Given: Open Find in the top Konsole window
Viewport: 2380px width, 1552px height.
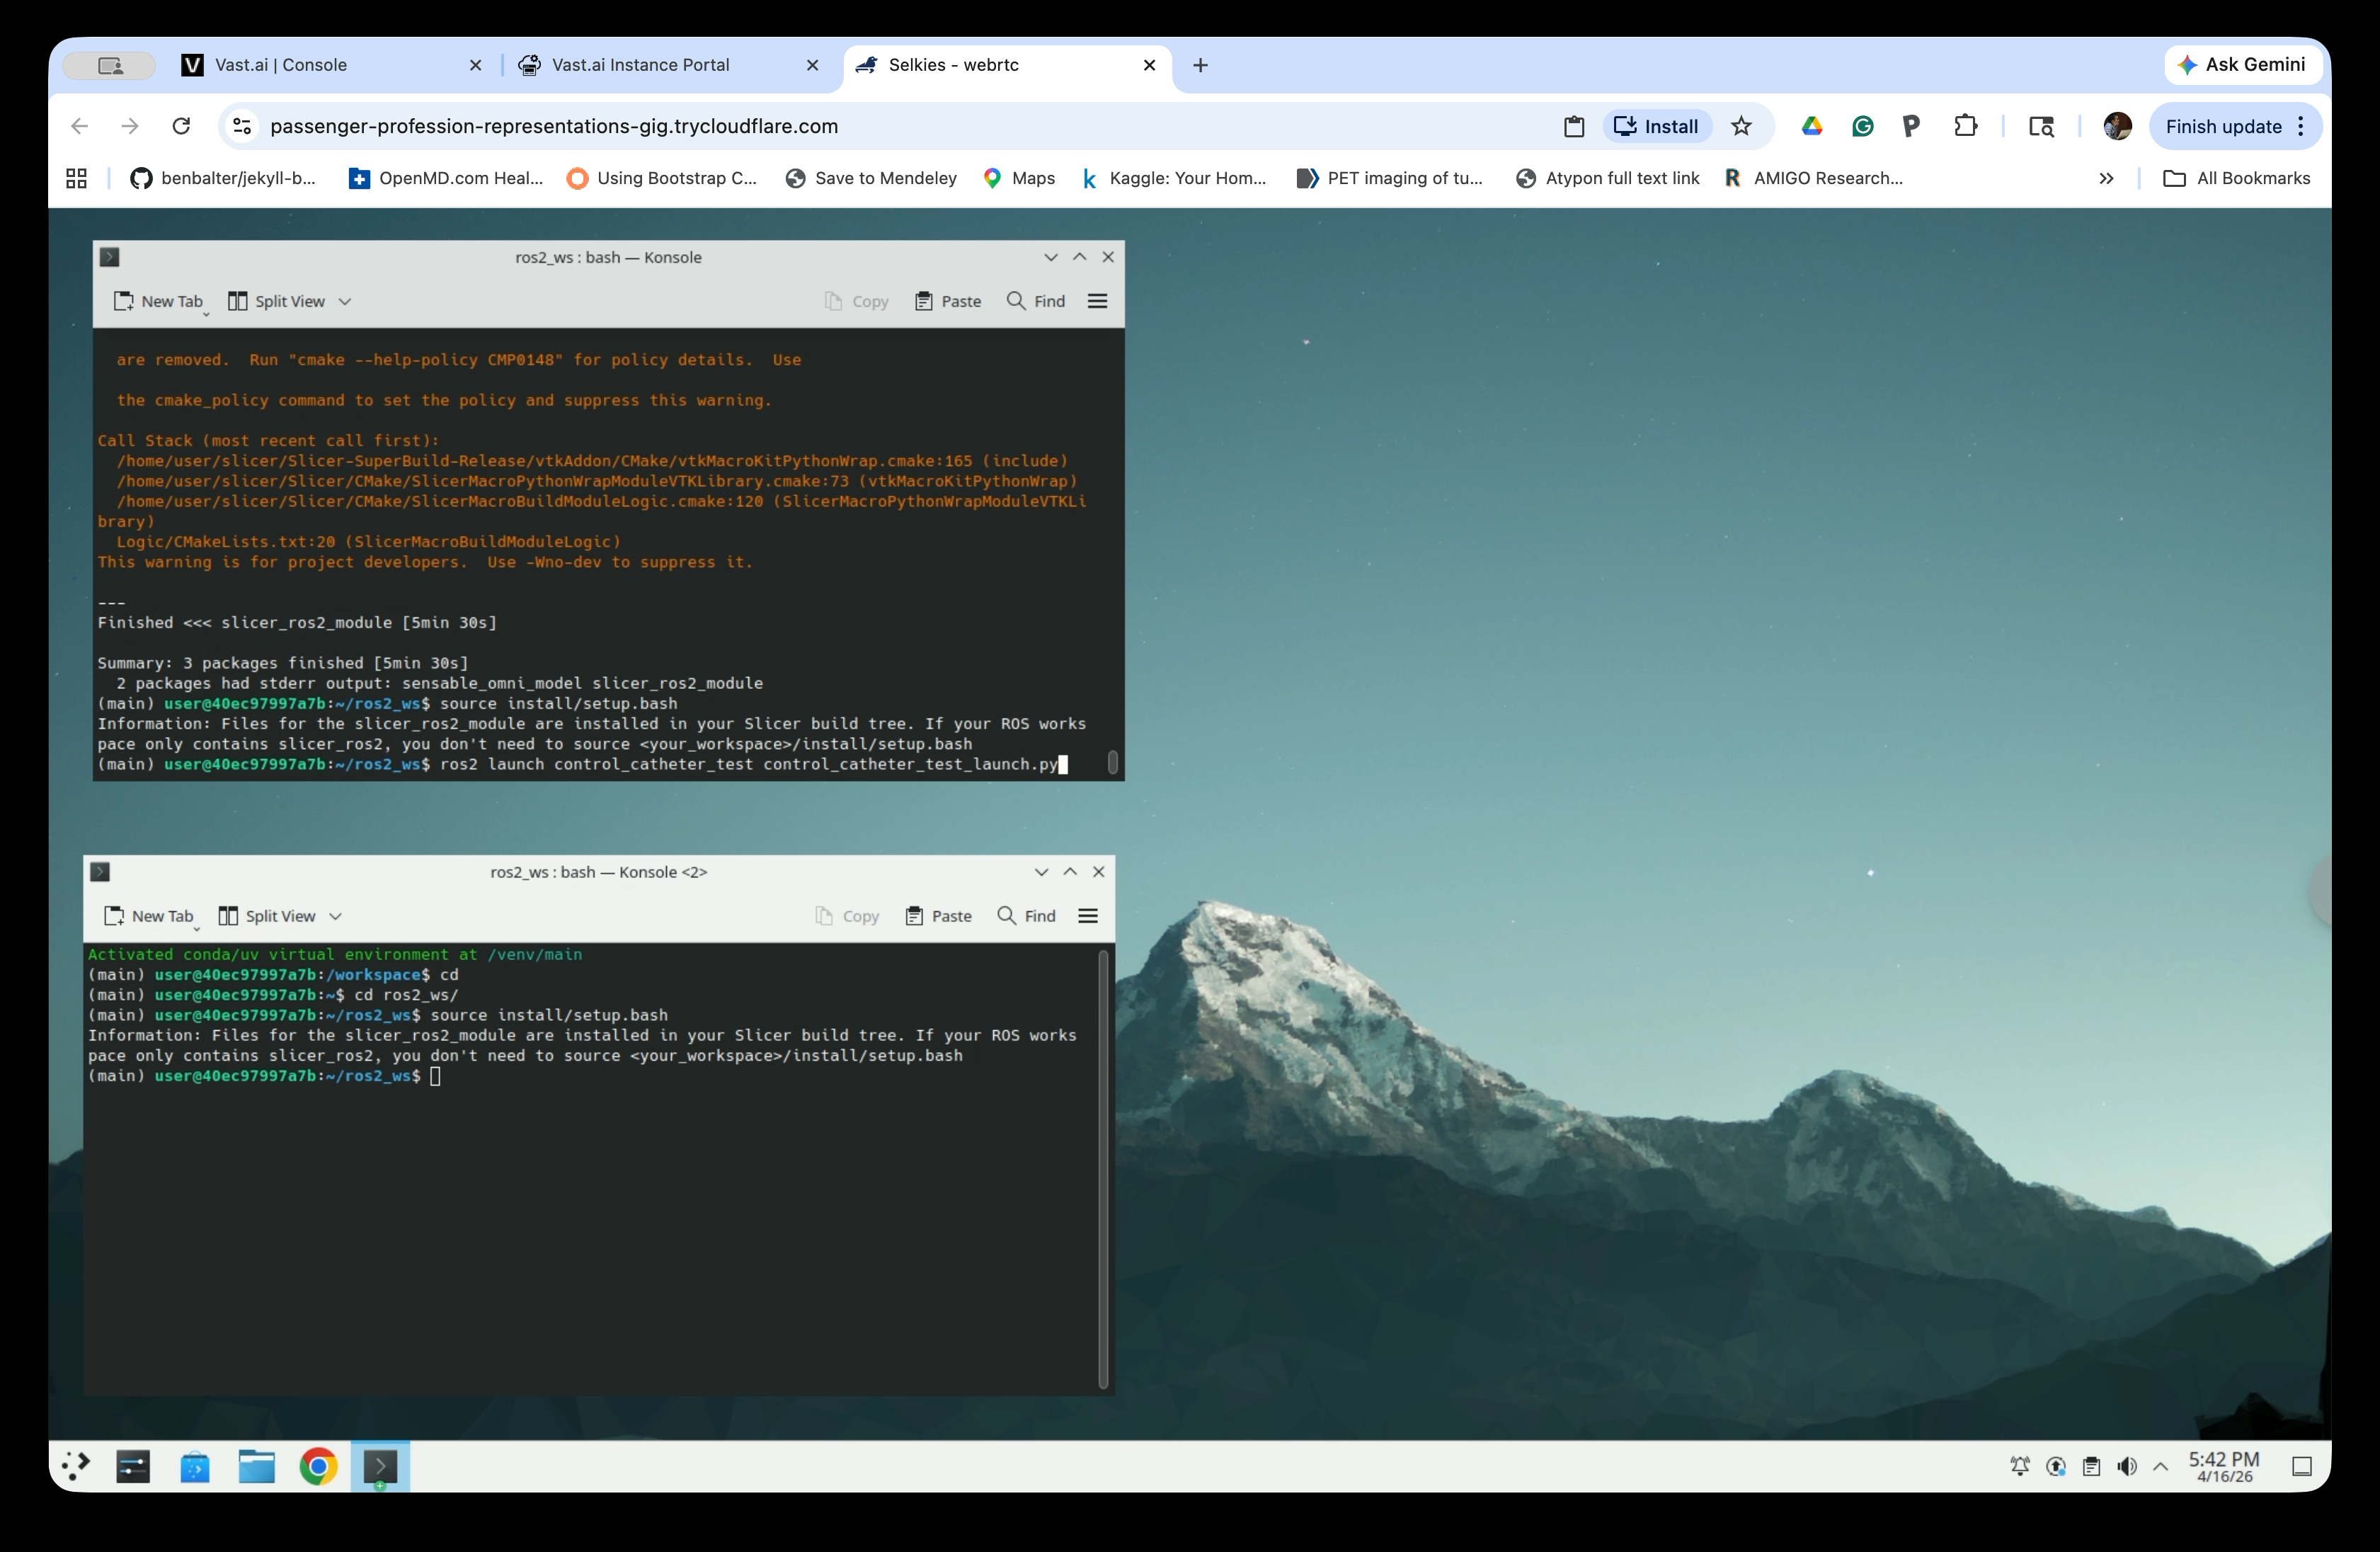Looking at the screenshot, I should [x=1036, y=301].
